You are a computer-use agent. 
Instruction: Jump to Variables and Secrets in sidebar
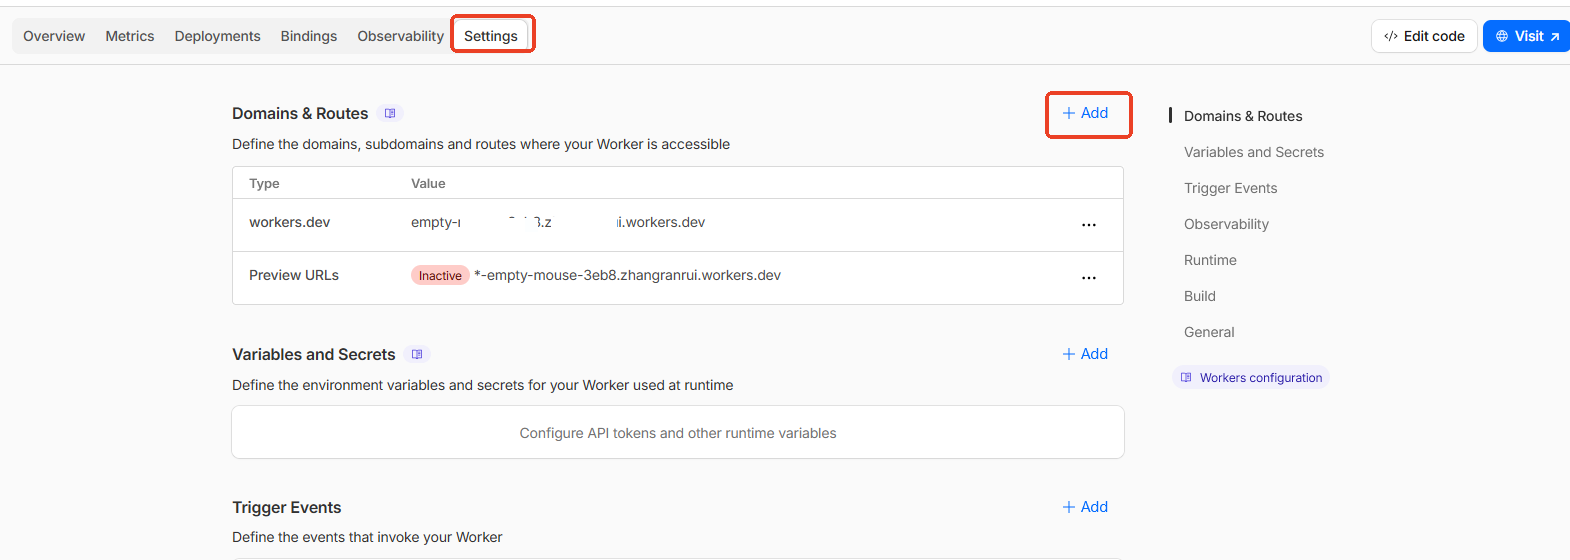[1253, 152]
